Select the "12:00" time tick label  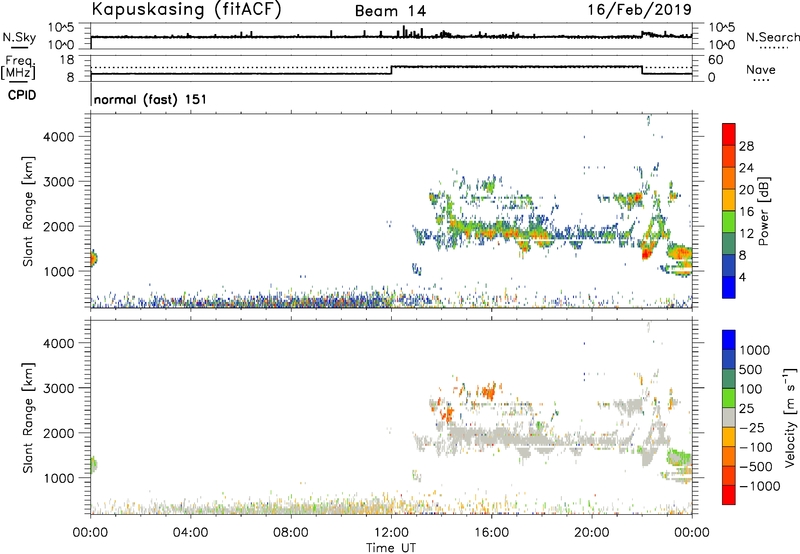tap(391, 533)
